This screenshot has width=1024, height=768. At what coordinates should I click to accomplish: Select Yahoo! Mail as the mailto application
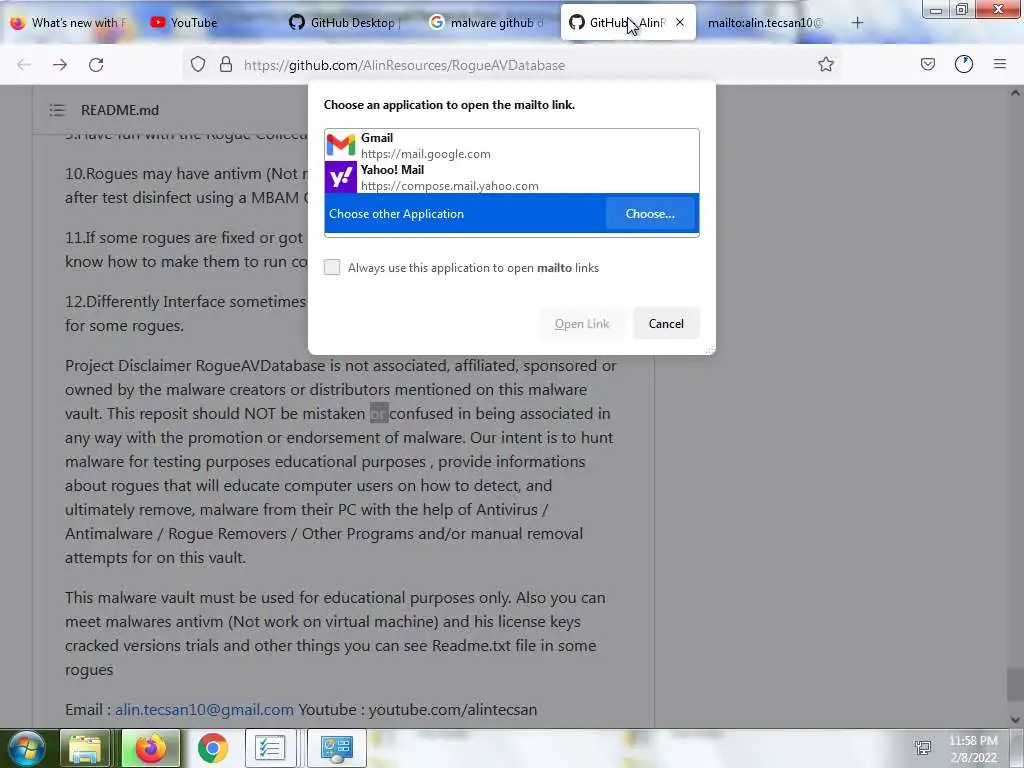511,178
